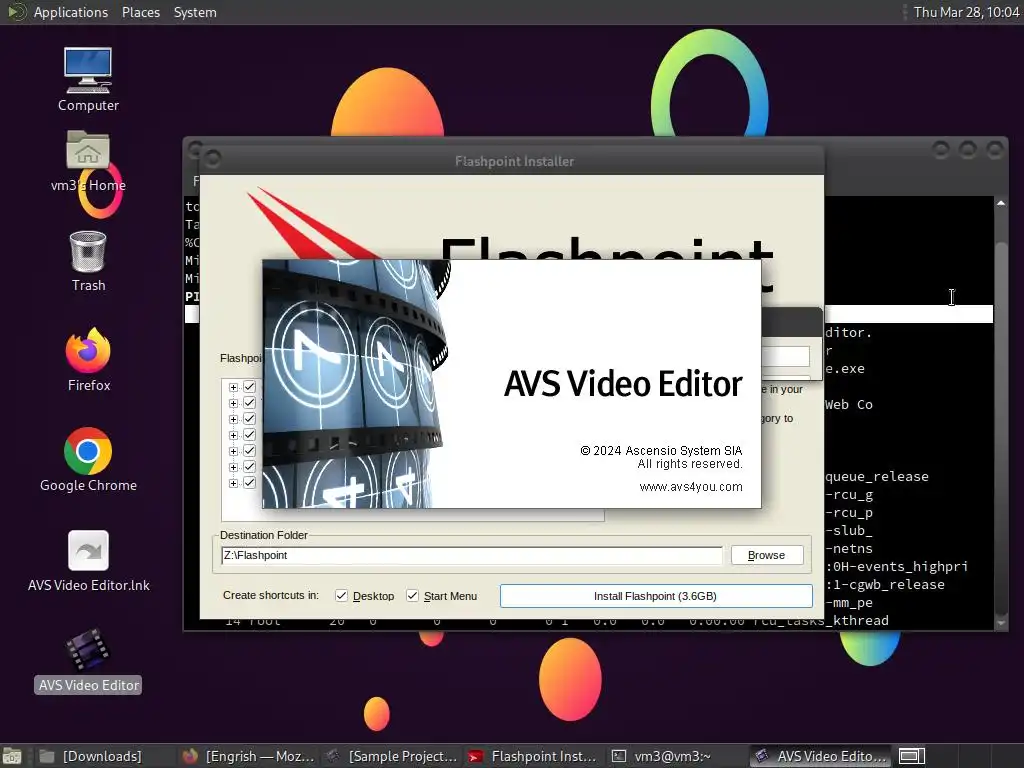Image resolution: width=1024 pixels, height=768 pixels.
Task: Click the Flashpoint Installer title bar
Action: pyautogui.click(x=514, y=161)
